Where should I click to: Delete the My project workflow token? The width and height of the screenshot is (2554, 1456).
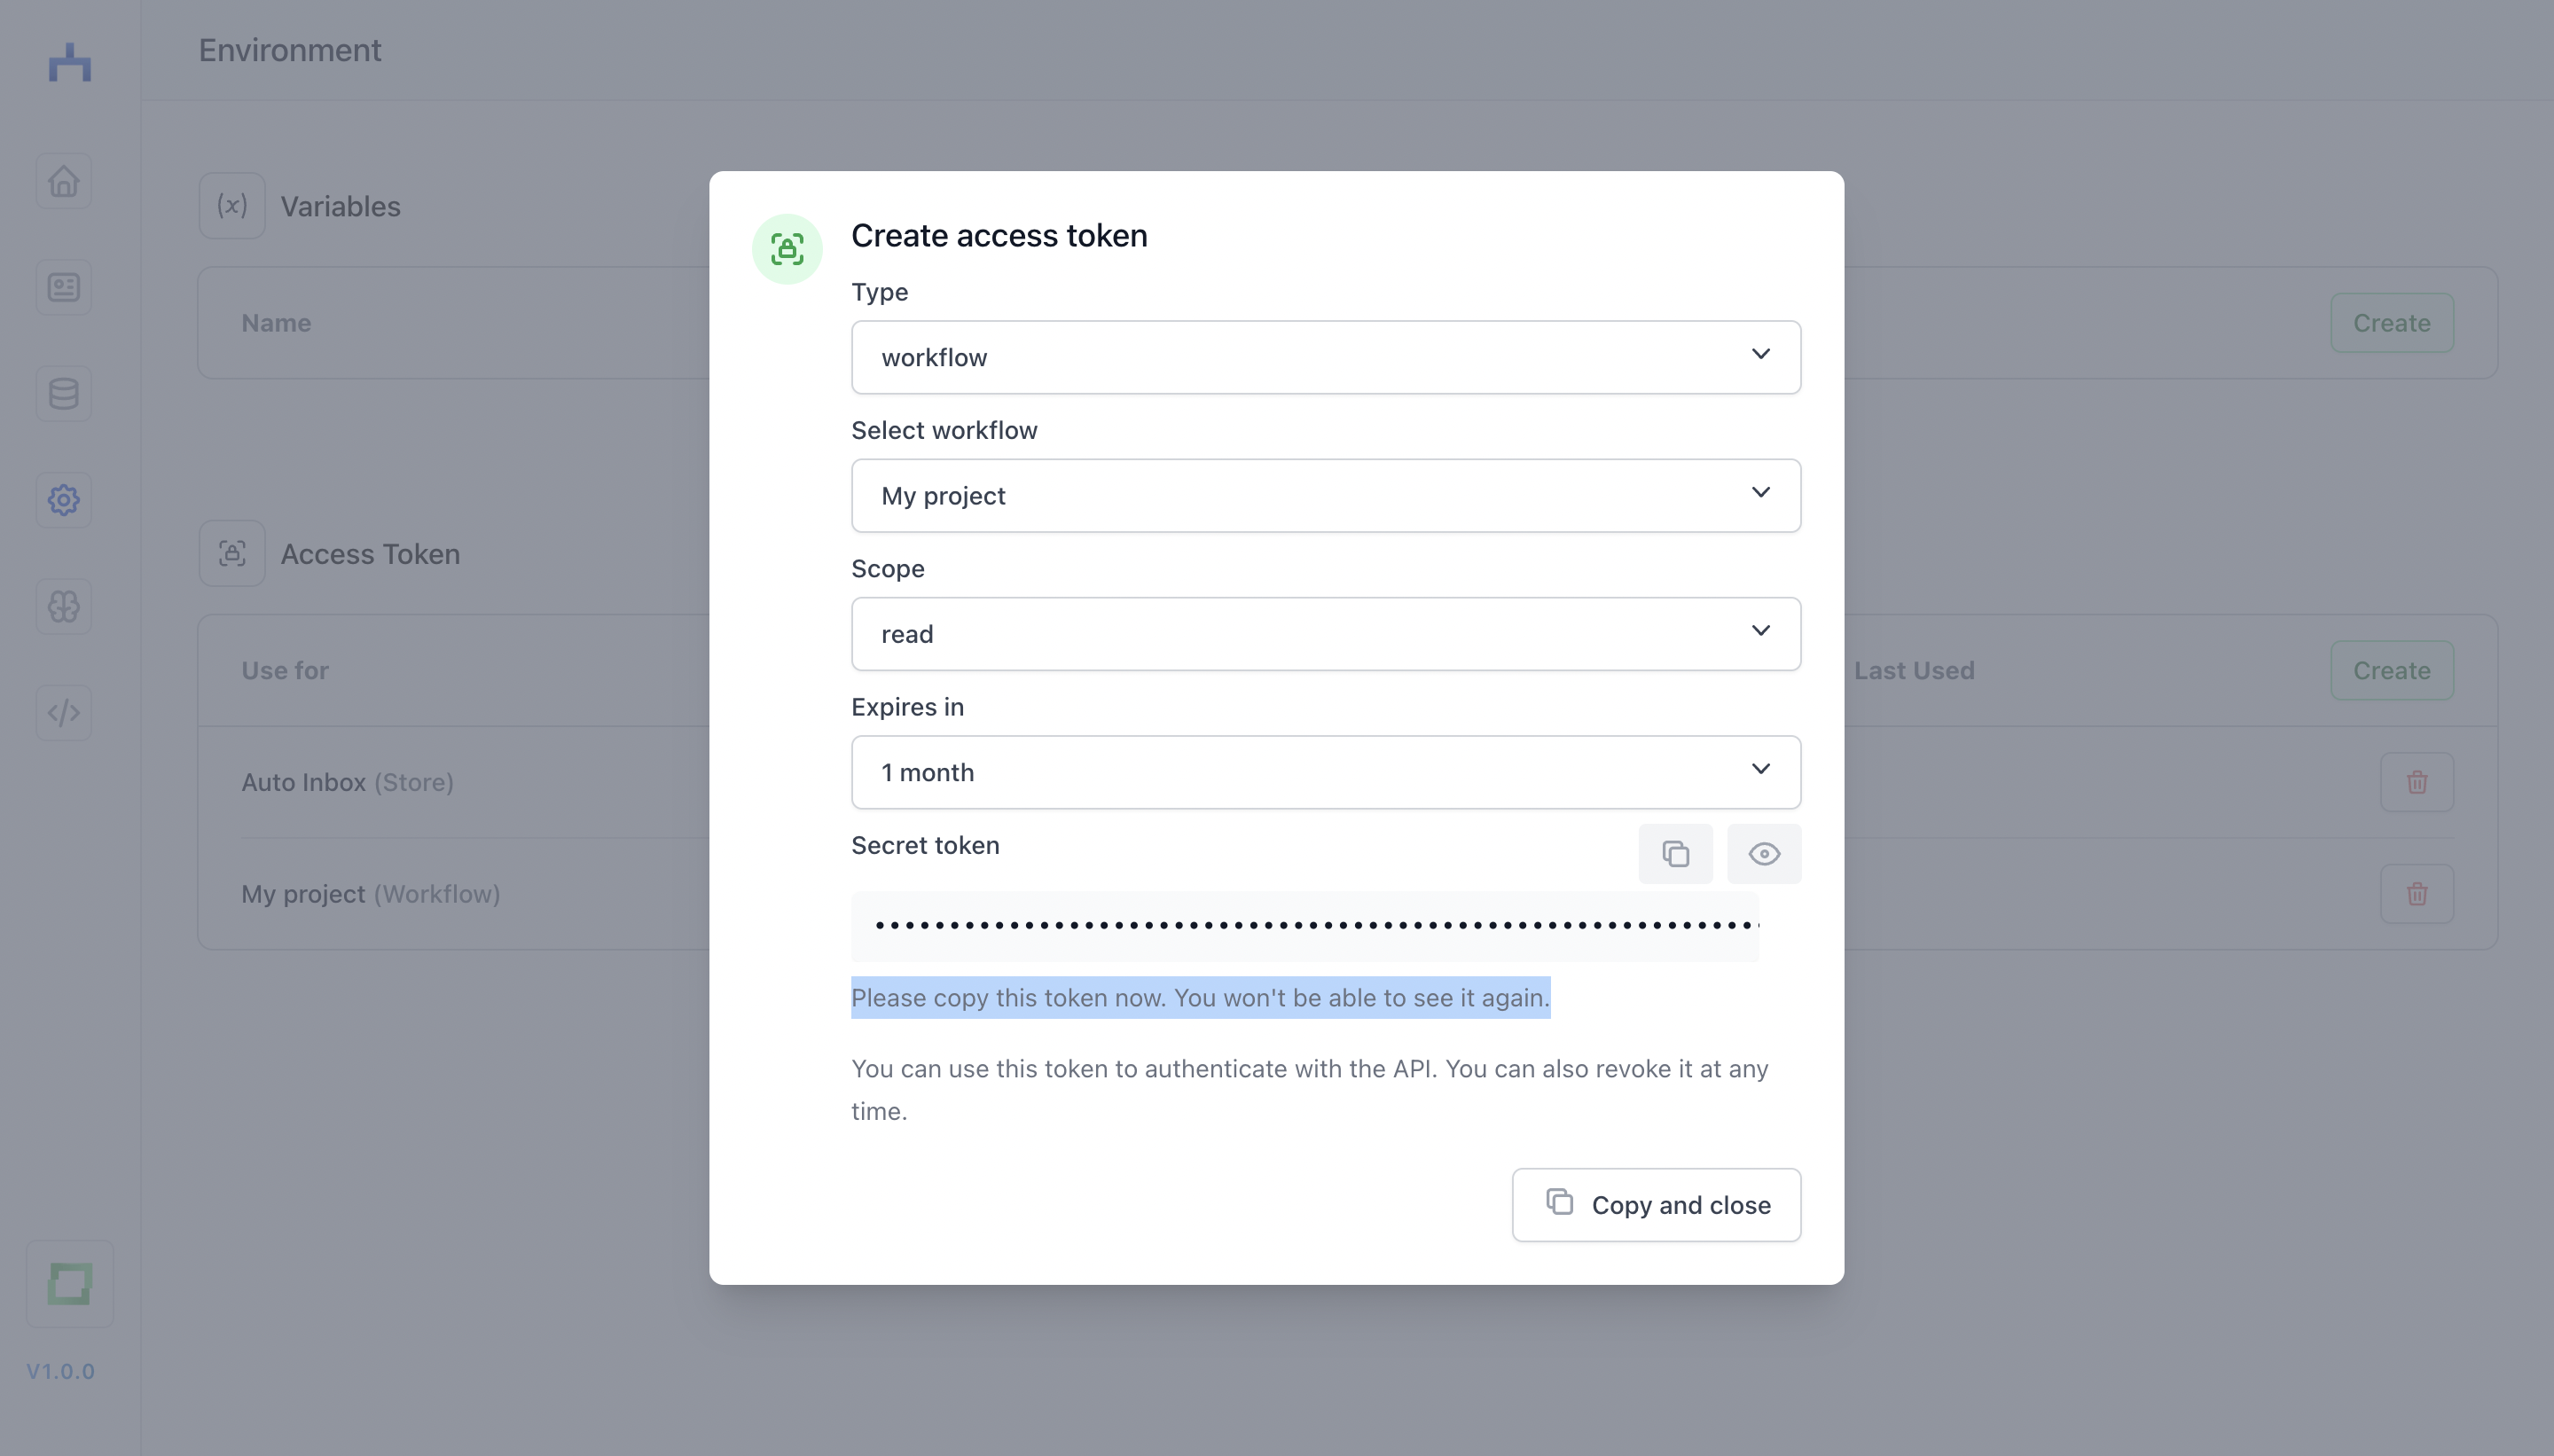point(2417,894)
